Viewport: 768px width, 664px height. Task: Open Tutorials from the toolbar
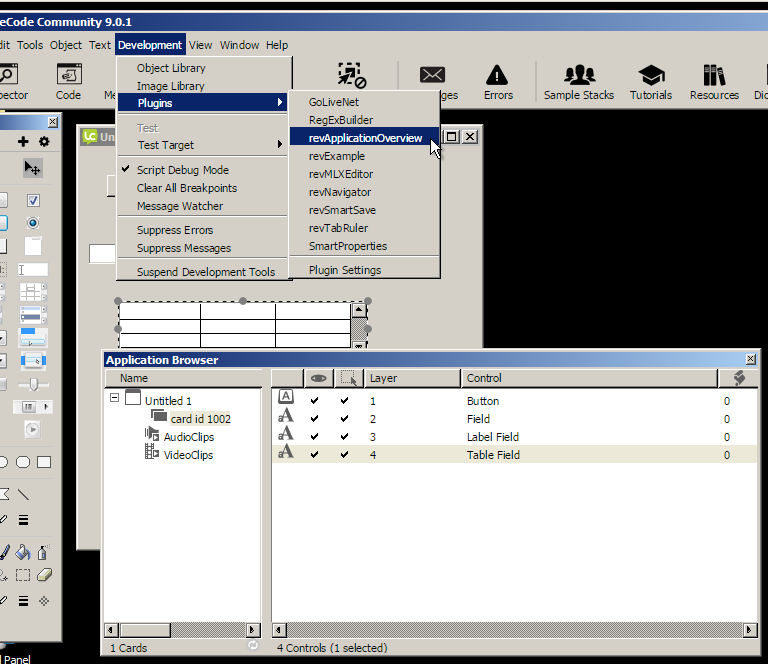point(650,81)
